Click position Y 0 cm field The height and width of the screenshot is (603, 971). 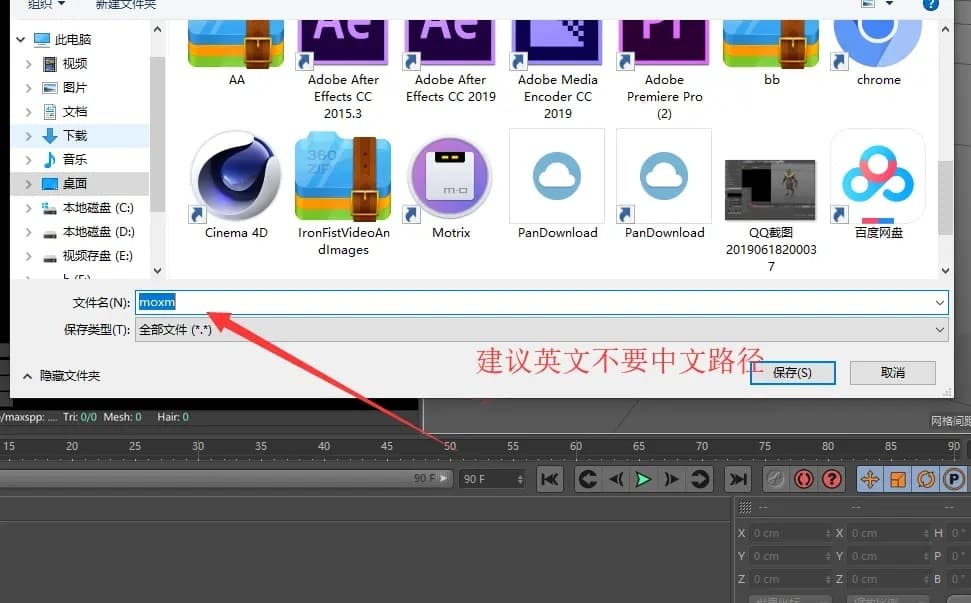(790, 556)
